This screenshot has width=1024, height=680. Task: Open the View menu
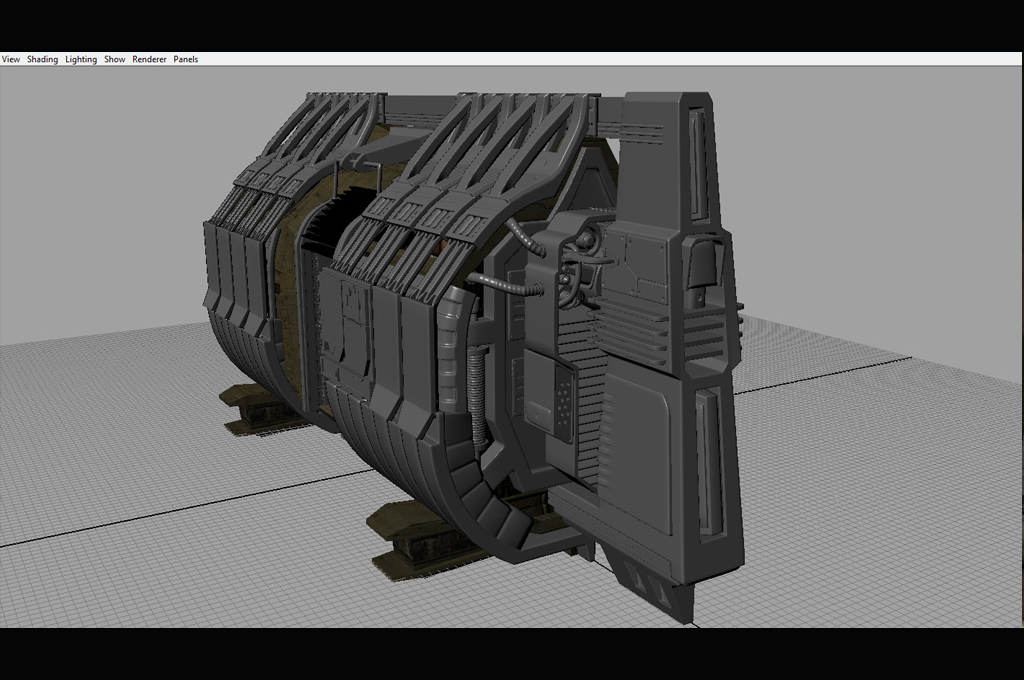point(10,59)
